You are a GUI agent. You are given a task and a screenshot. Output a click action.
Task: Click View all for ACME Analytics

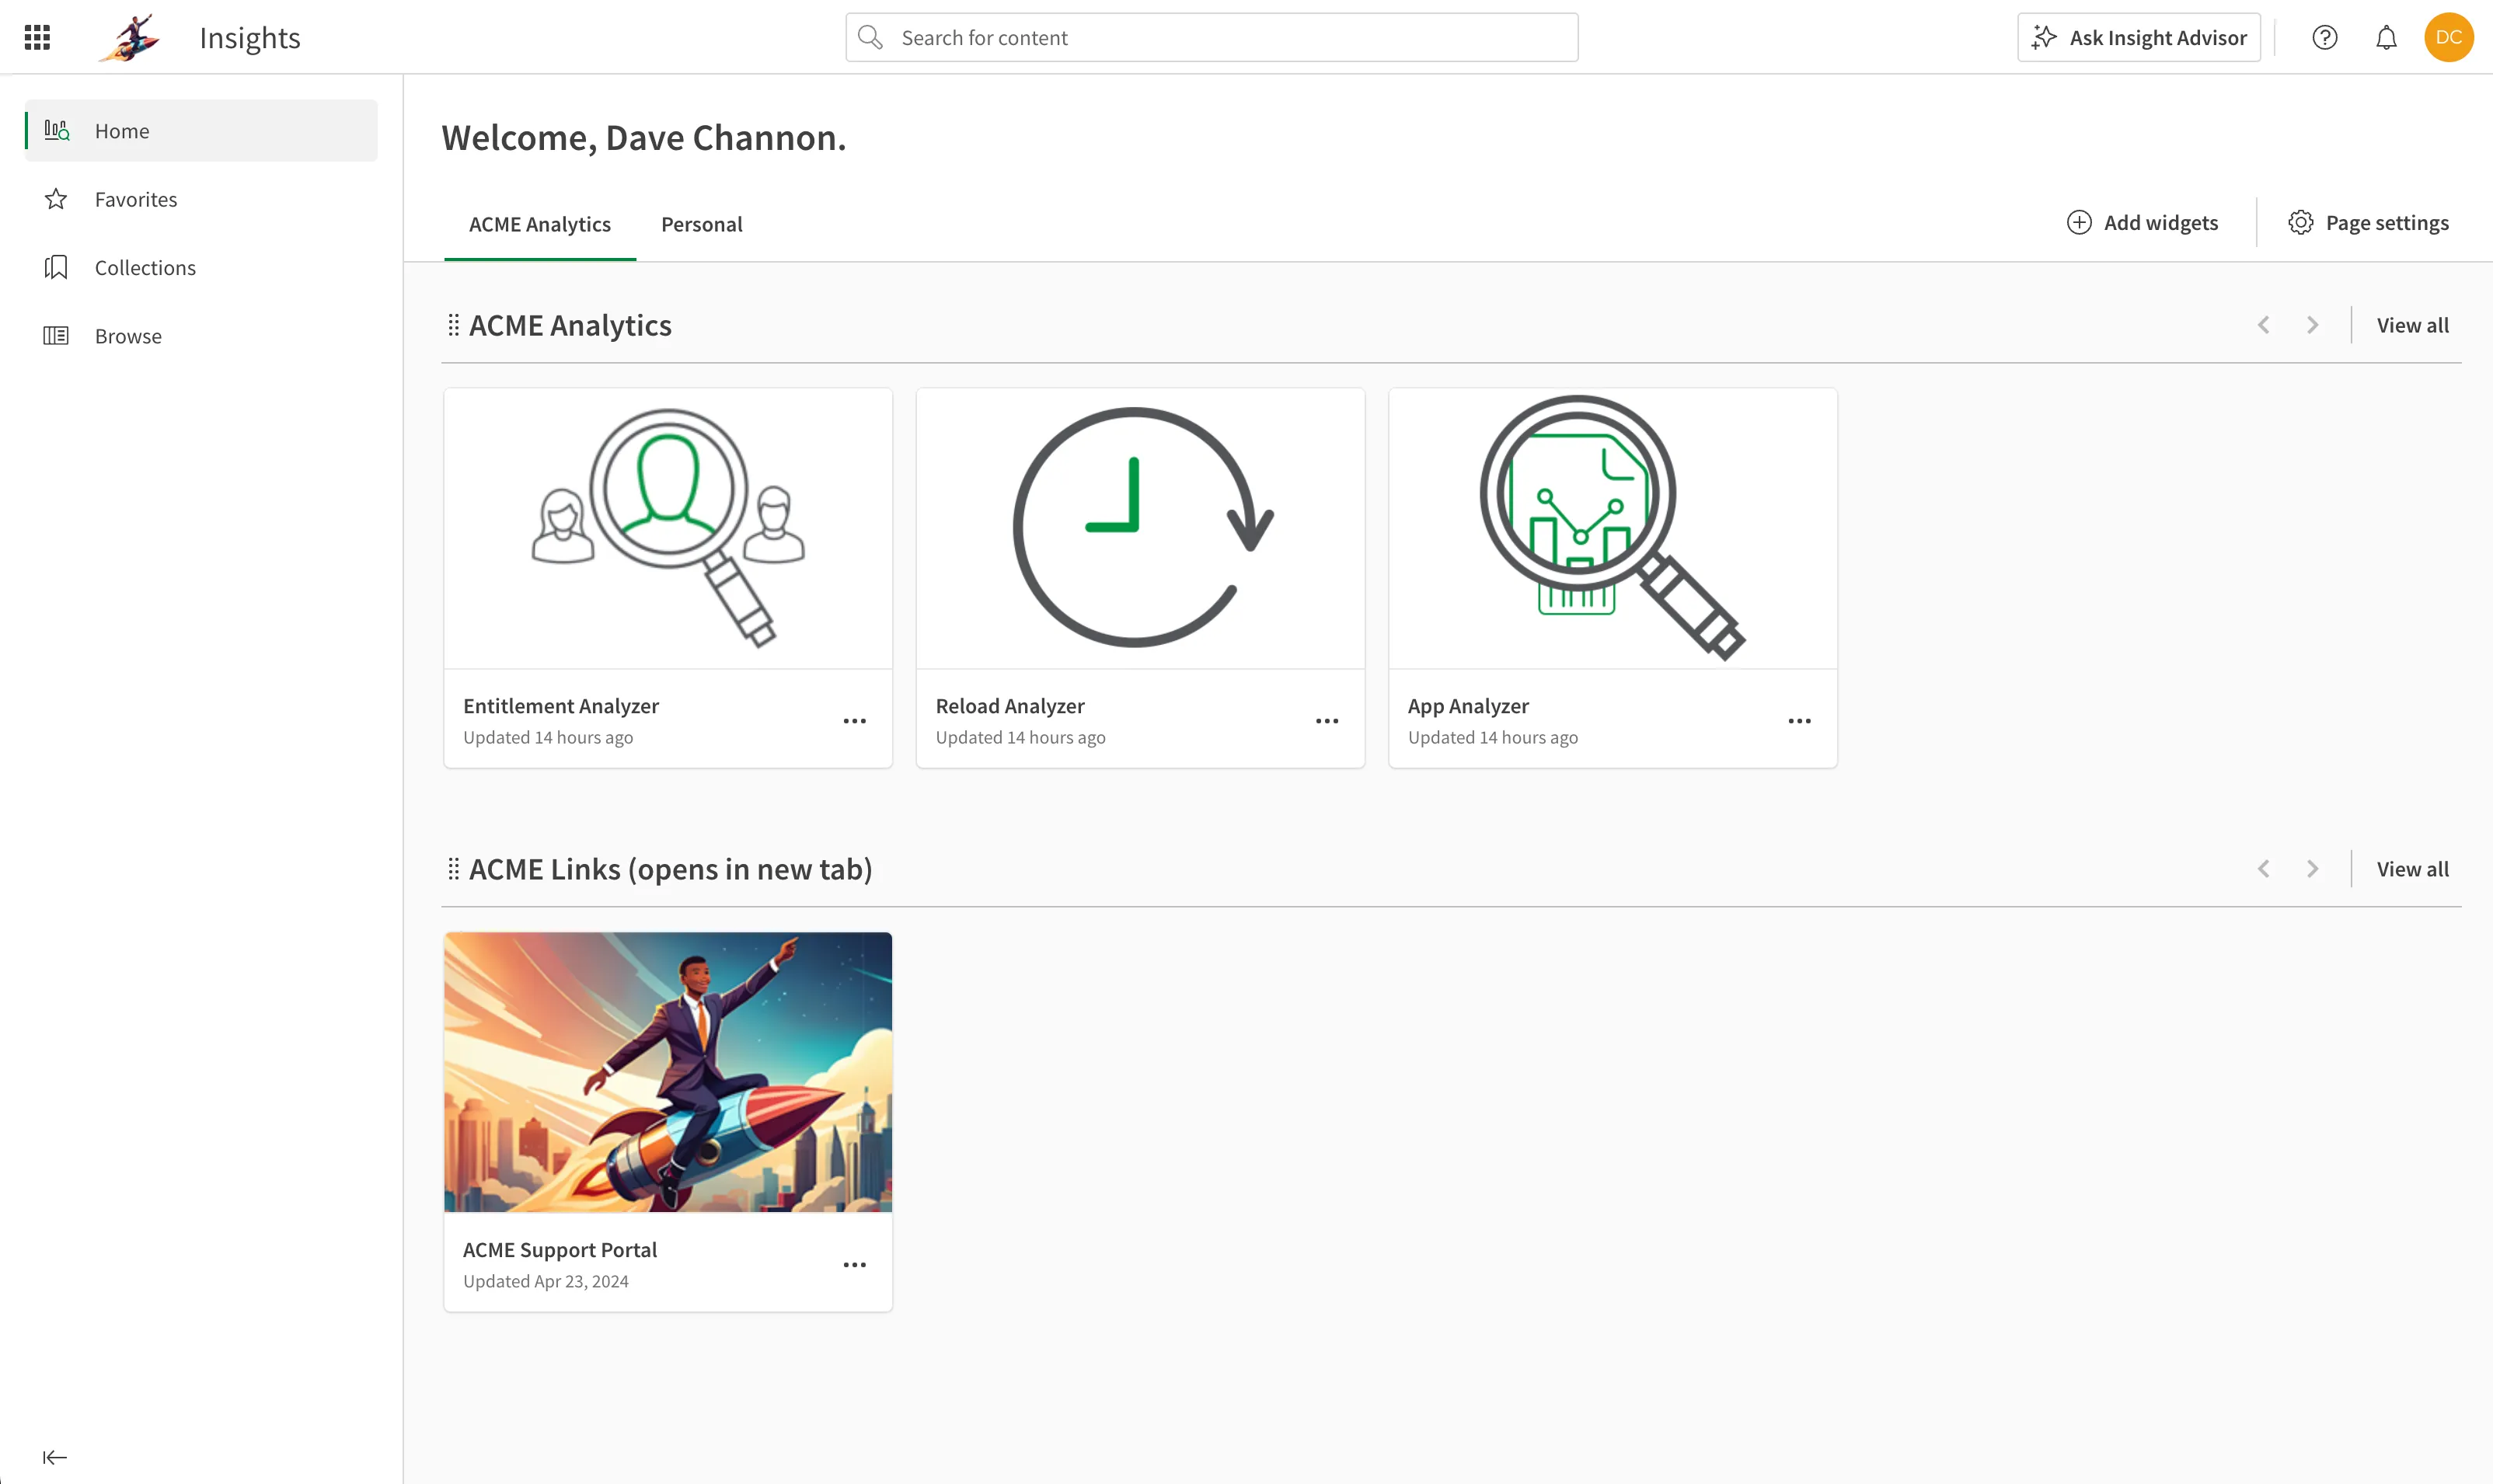[2411, 325]
